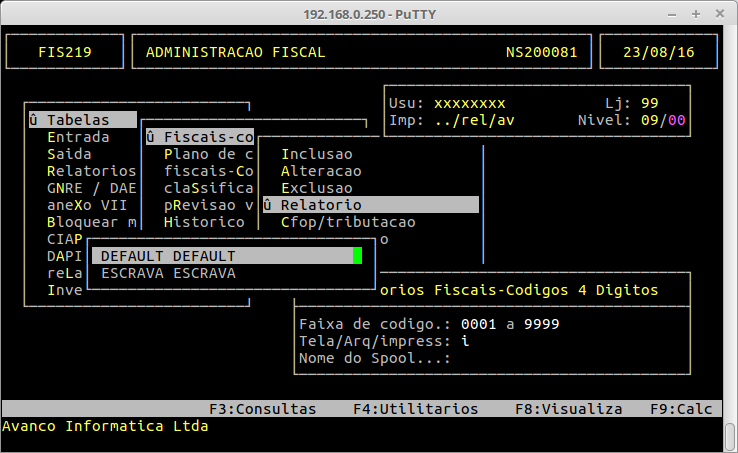Choose Entrada in the main menu
Screen dimensions: 738x453
78,137
